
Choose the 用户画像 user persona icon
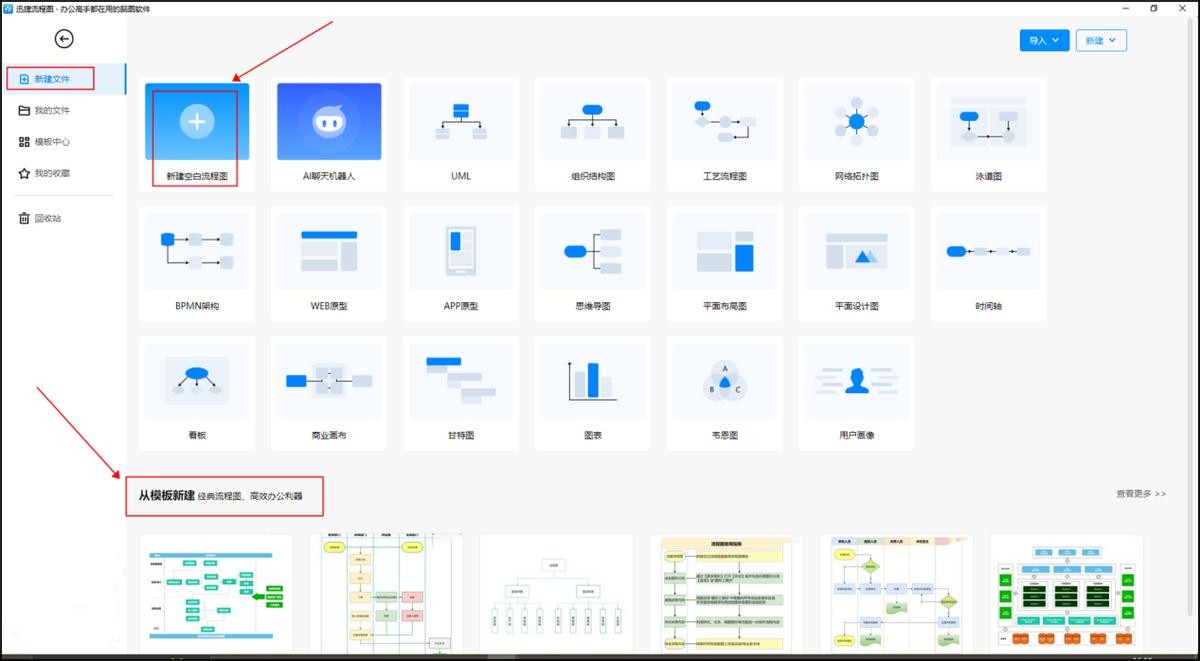point(856,381)
